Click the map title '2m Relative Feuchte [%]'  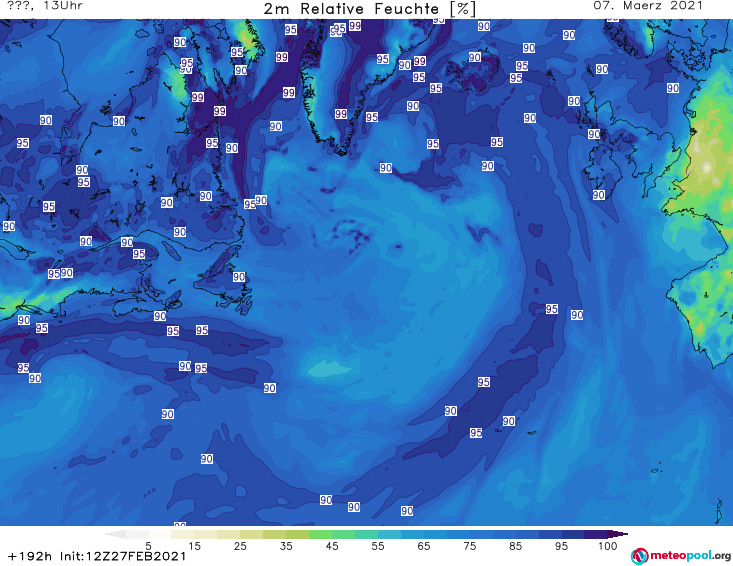[369, 9]
